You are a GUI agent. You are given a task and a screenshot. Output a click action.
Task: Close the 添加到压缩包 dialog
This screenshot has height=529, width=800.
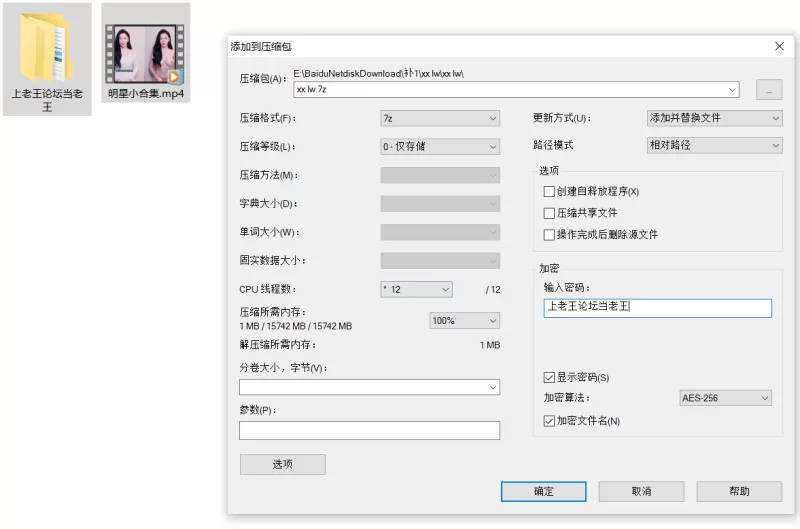click(x=779, y=47)
